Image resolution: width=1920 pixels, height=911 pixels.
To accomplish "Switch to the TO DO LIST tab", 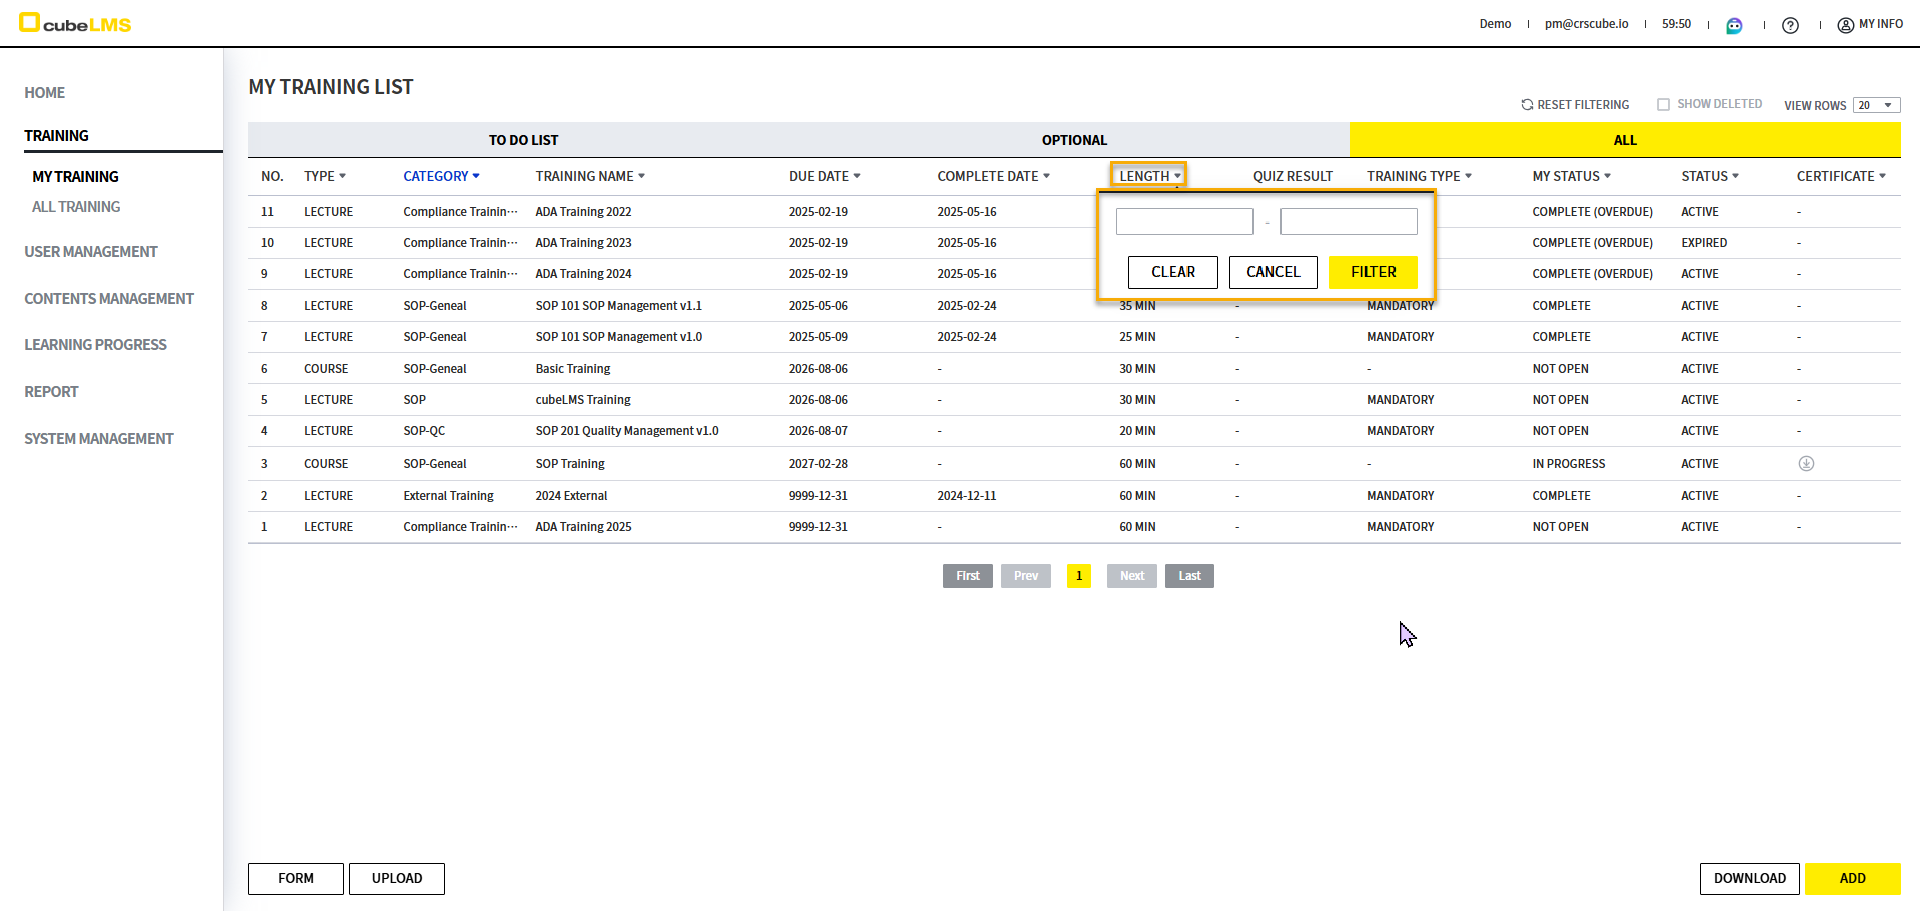I will 523,141.
